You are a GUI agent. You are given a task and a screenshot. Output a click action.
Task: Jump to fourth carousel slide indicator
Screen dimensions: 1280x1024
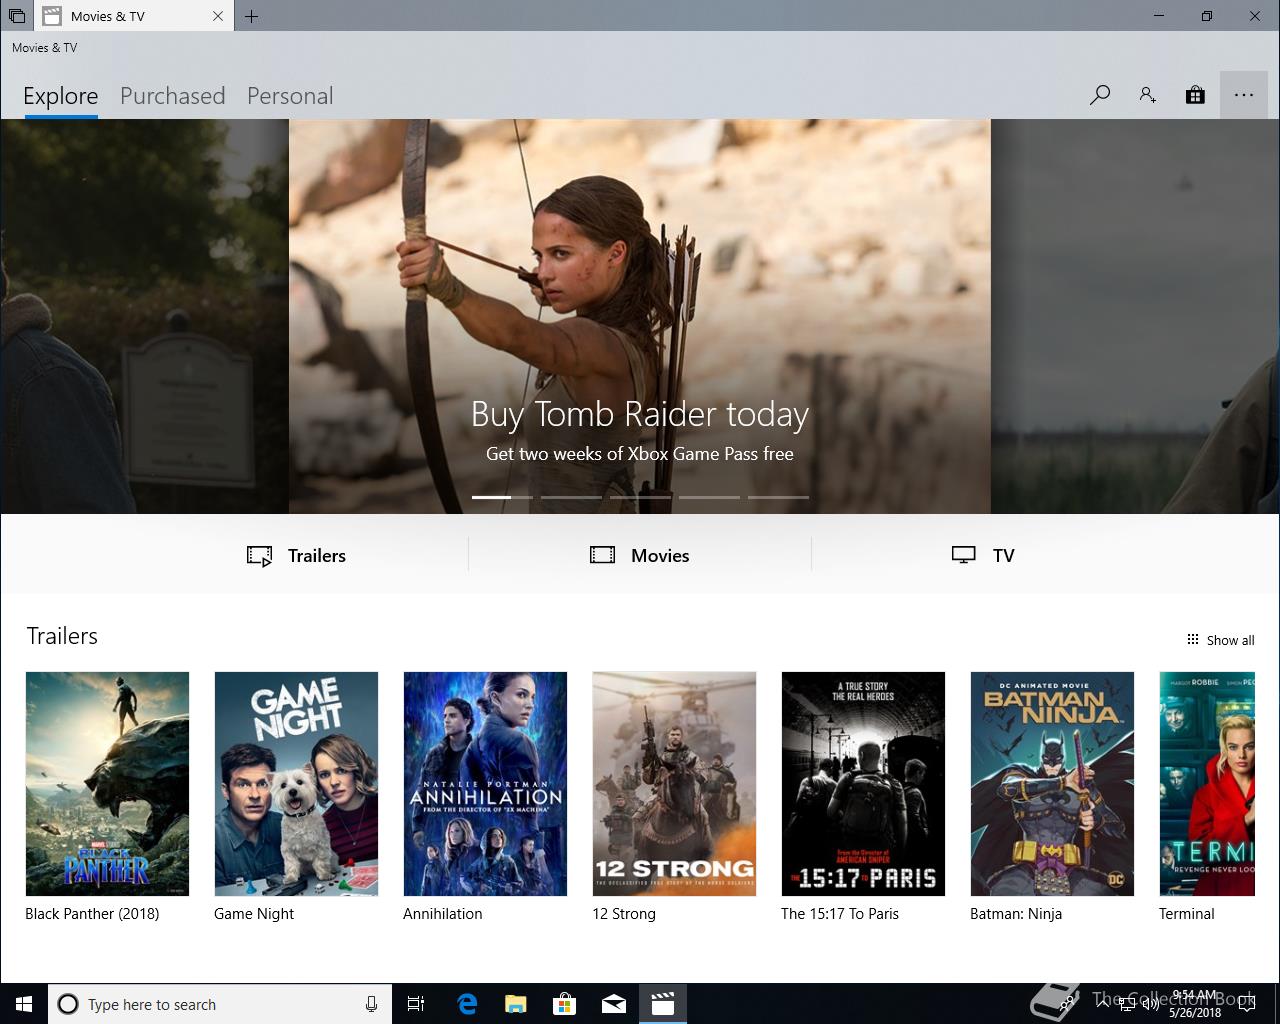pyautogui.click(x=709, y=497)
